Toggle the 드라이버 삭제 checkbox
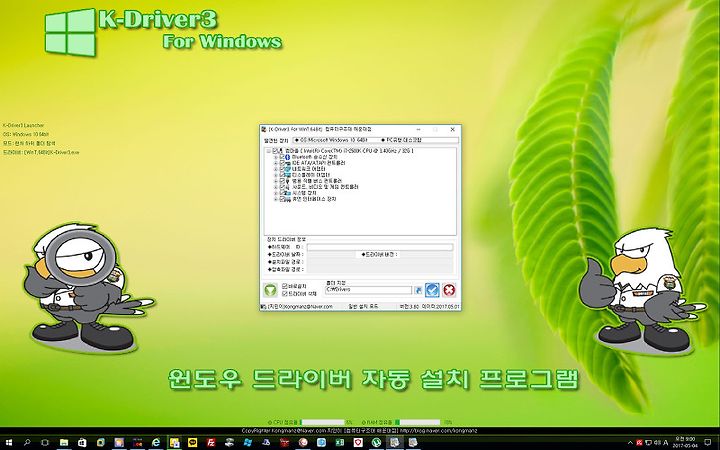 [285, 293]
